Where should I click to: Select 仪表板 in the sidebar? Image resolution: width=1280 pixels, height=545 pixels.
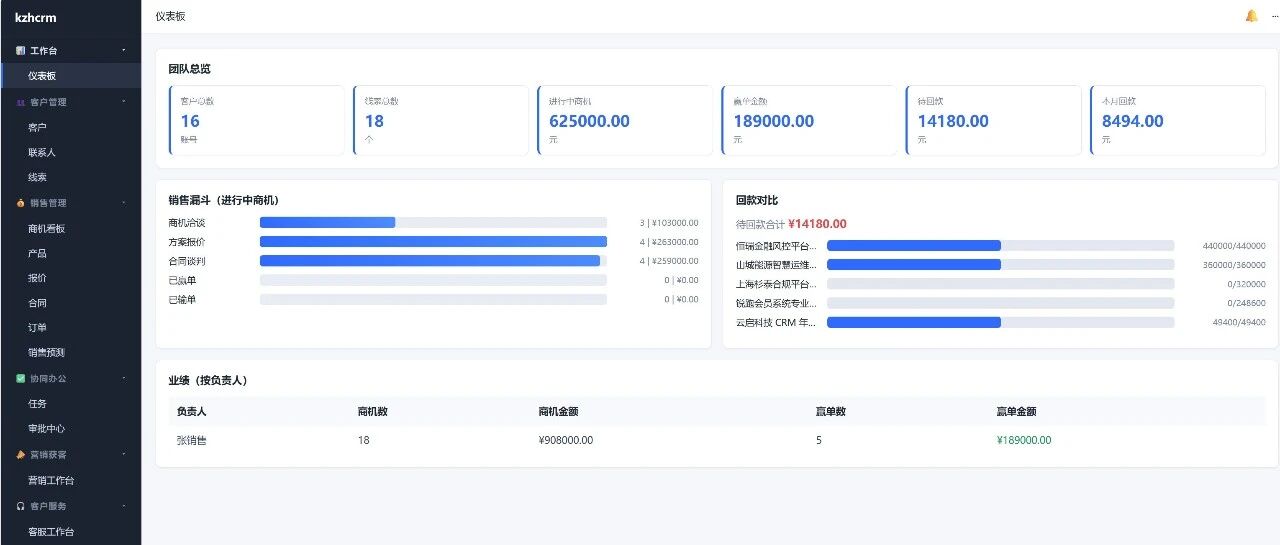tap(70, 76)
